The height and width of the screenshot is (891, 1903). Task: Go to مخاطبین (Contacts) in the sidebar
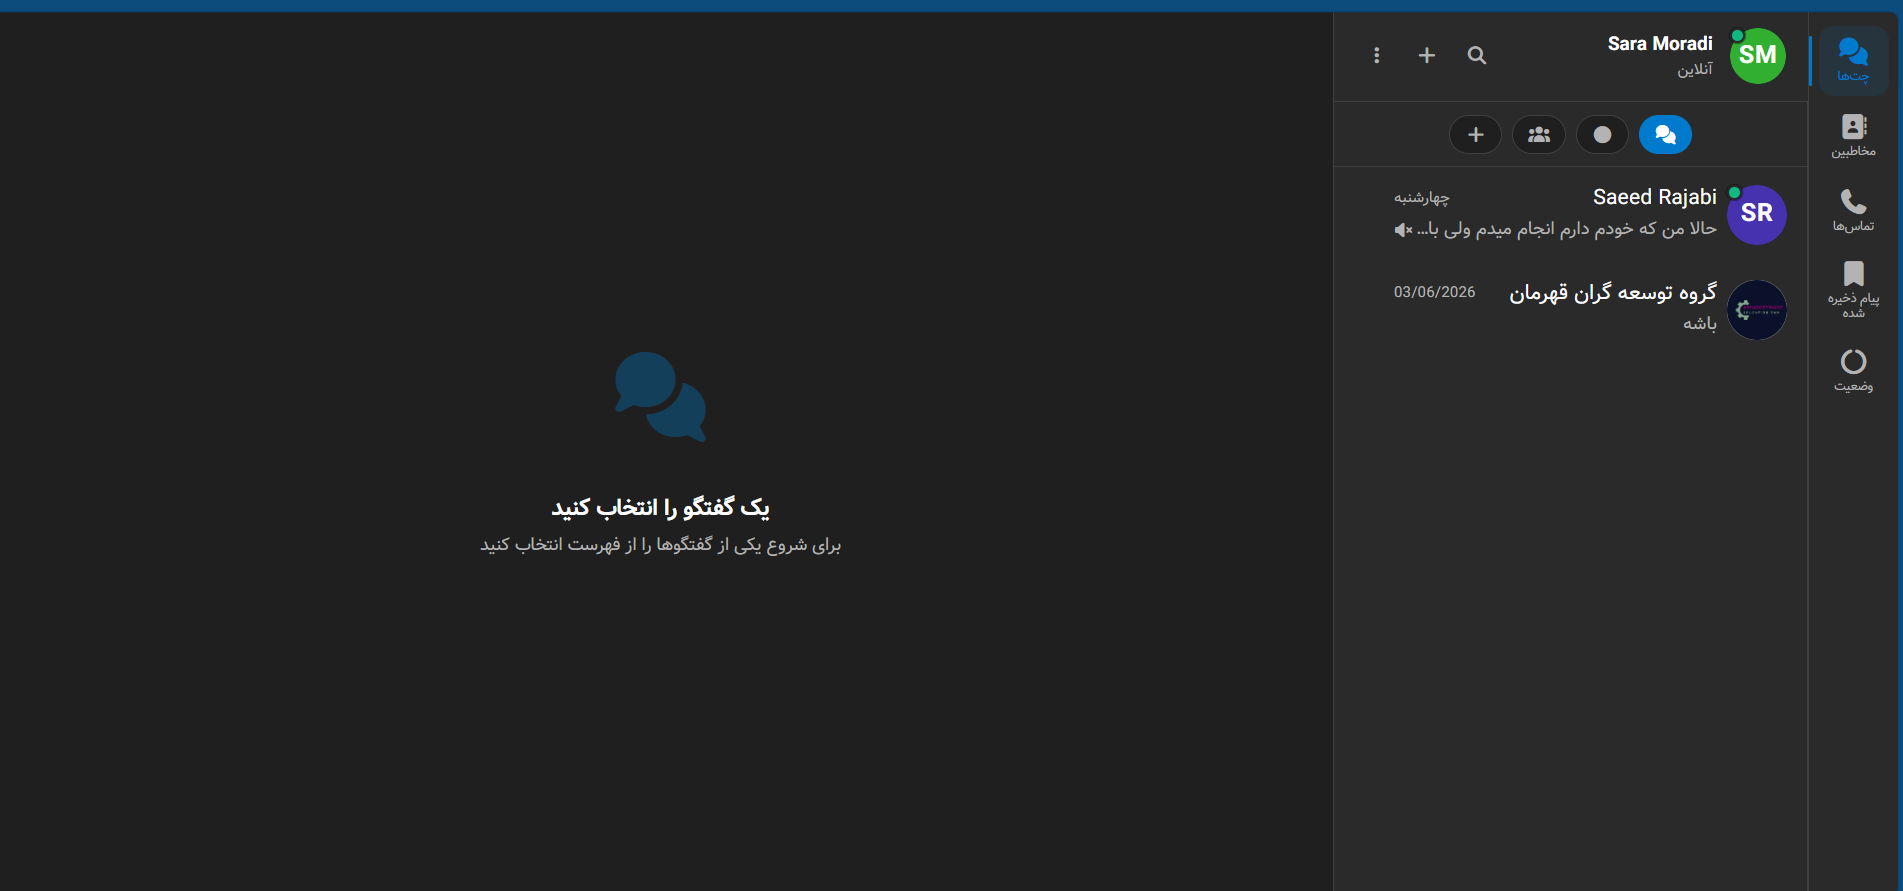coord(1853,136)
